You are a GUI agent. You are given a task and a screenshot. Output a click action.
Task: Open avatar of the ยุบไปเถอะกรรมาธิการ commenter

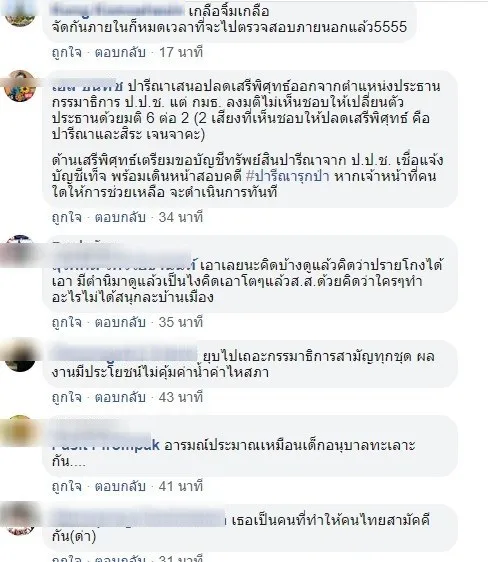[x=20, y=356]
